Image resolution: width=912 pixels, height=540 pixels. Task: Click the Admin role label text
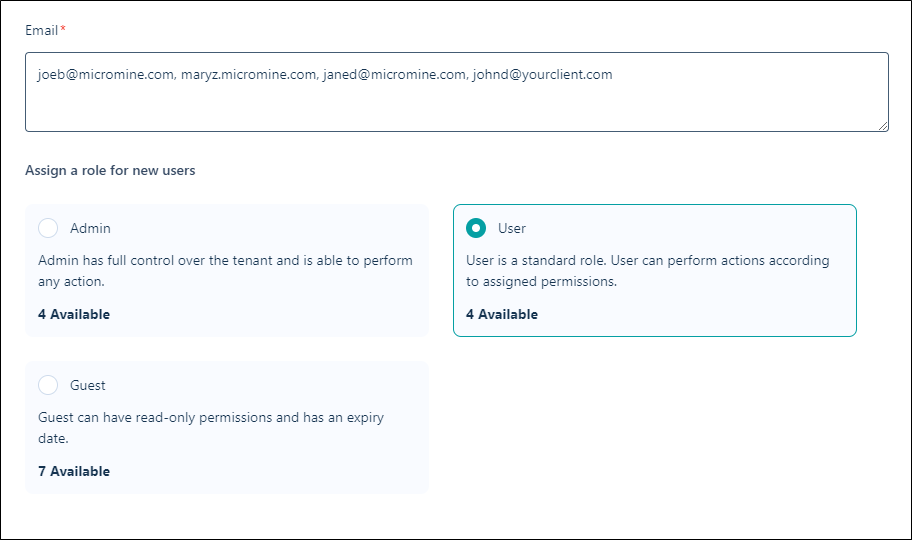(x=90, y=228)
